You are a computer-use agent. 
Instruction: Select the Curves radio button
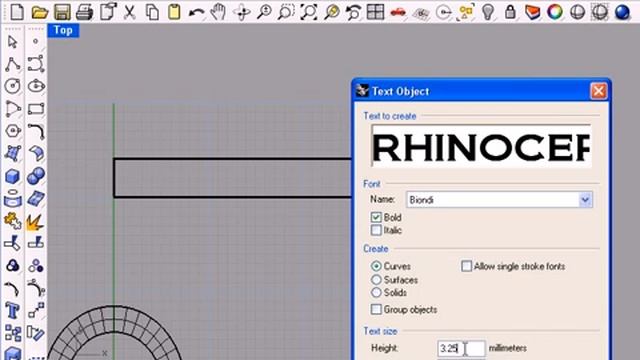click(376, 266)
